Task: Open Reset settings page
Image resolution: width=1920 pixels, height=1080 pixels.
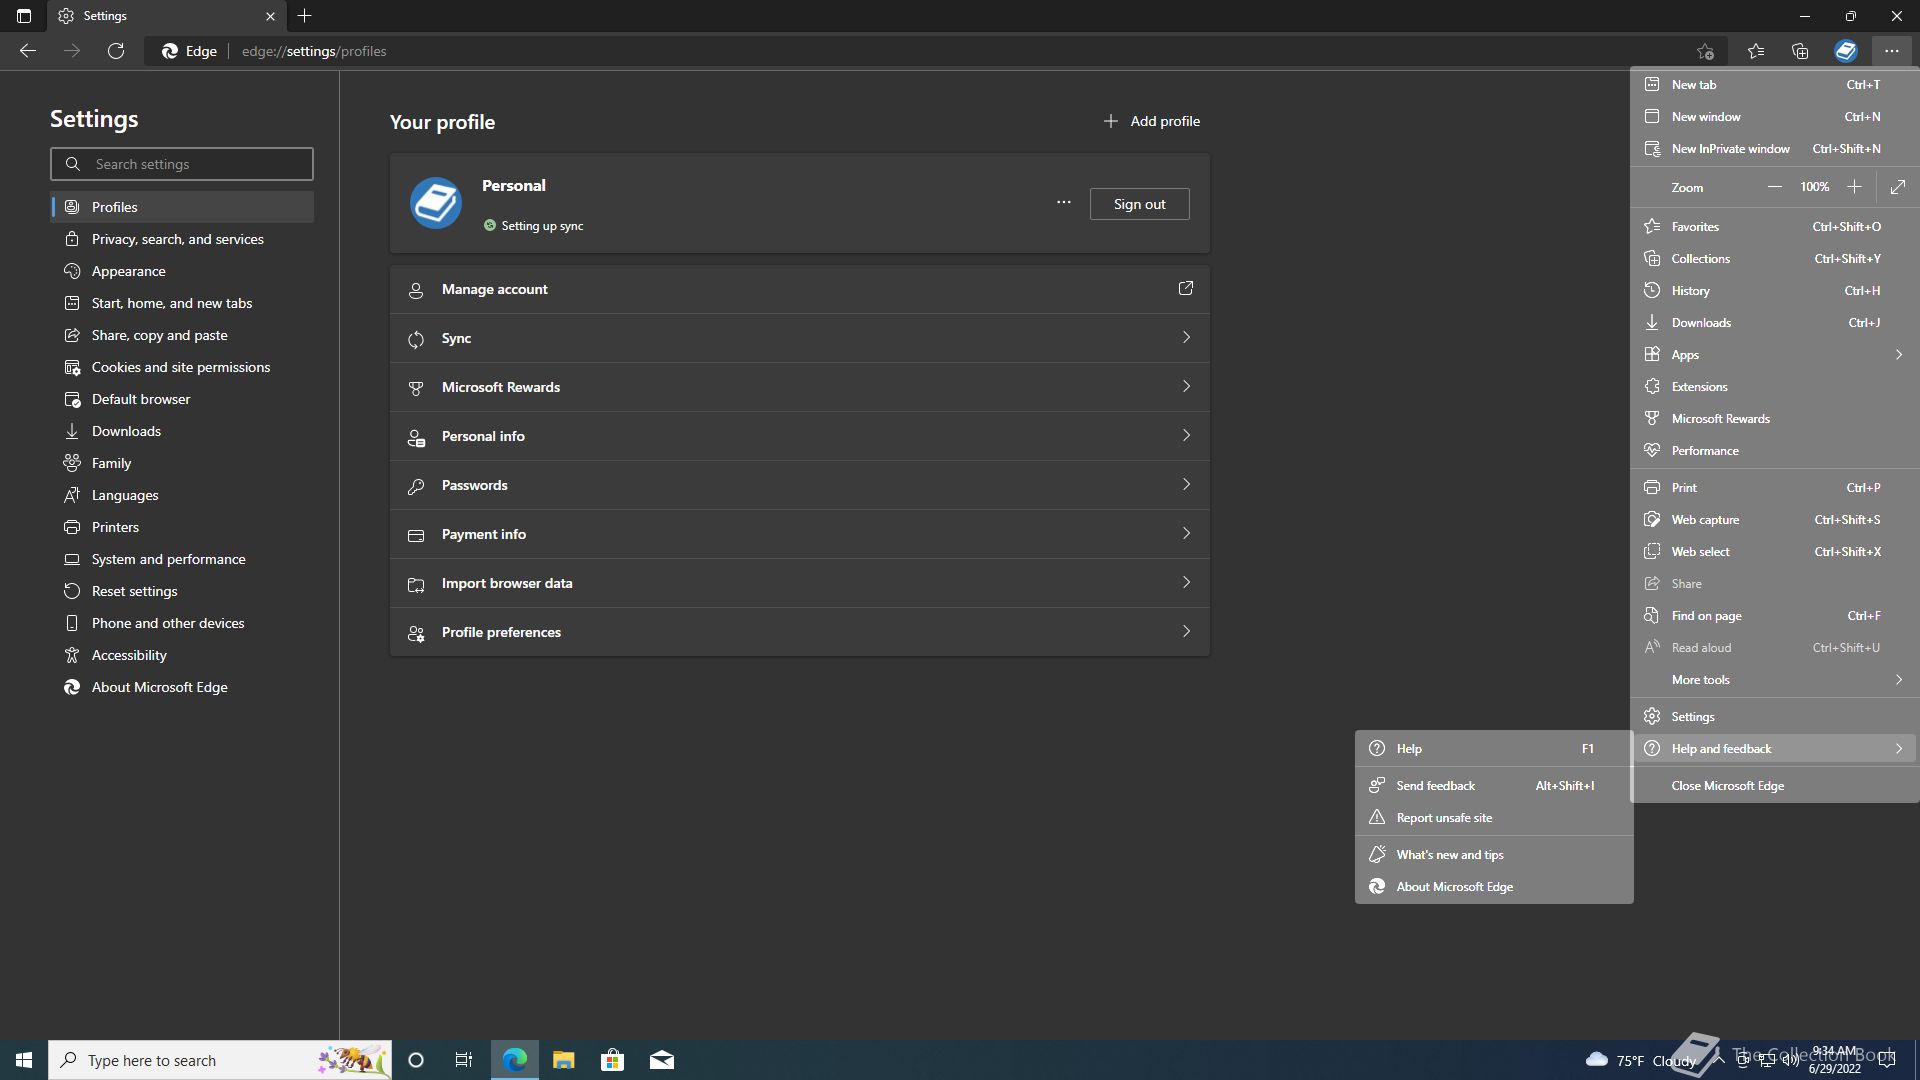Action: pyautogui.click(x=182, y=591)
